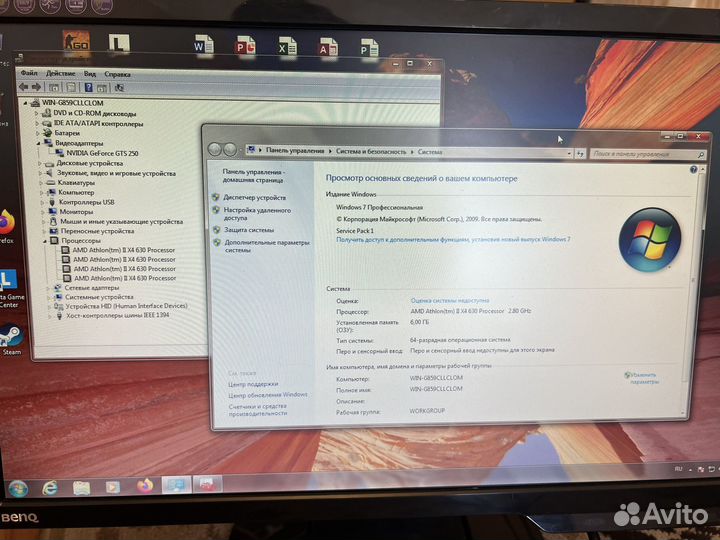This screenshot has height=540, width=720.
Task: Open Центр обновления Windows link
Action: [268, 395]
